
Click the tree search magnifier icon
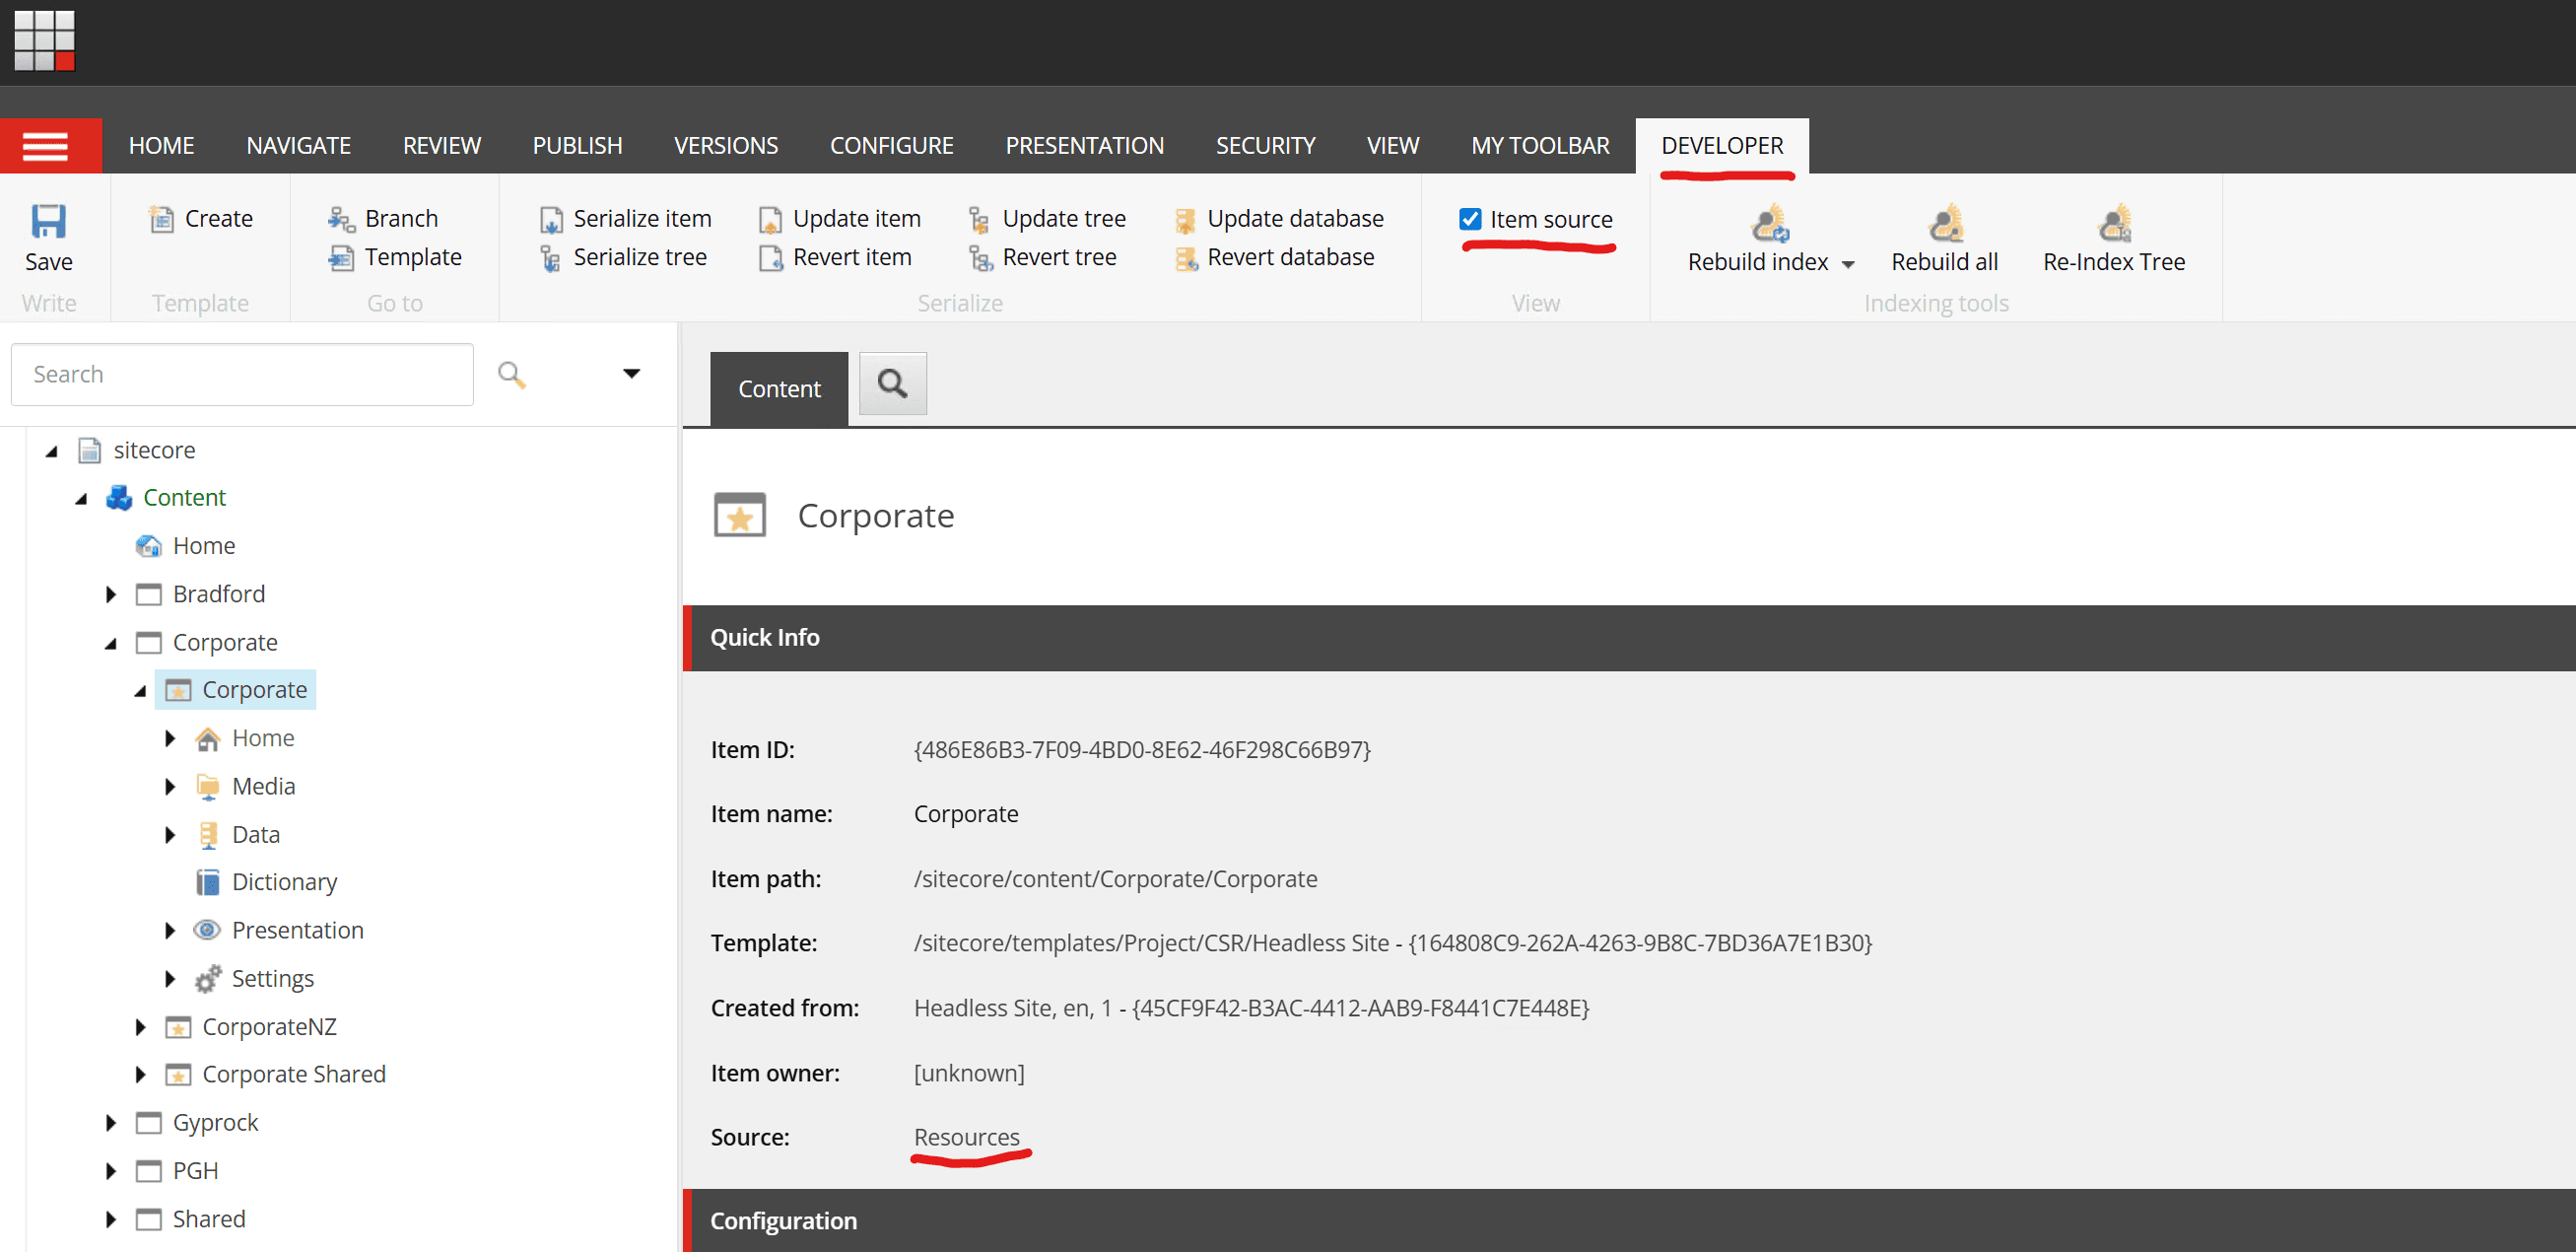(x=511, y=374)
